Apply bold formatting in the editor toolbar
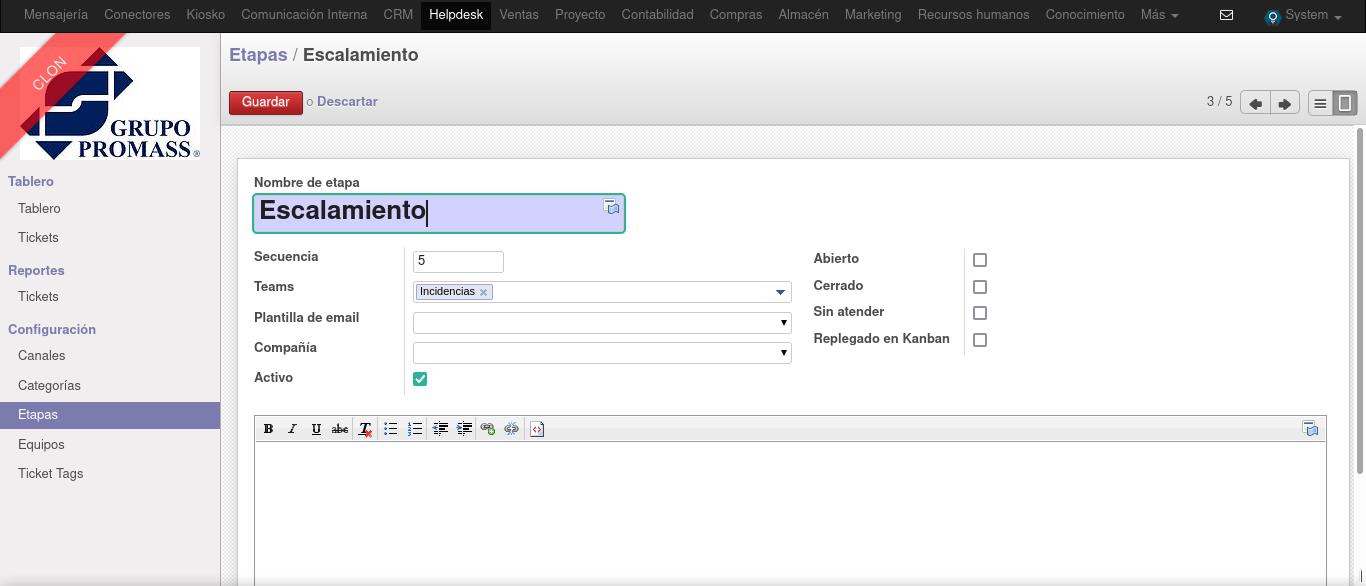The width and height of the screenshot is (1366, 586). click(268, 429)
